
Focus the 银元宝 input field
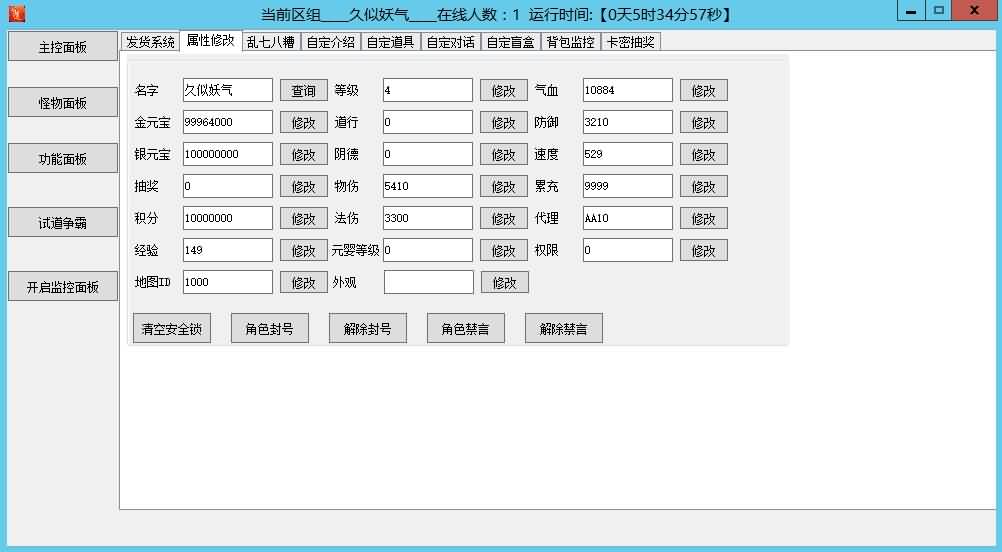pyautogui.click(x=227, y=154)
